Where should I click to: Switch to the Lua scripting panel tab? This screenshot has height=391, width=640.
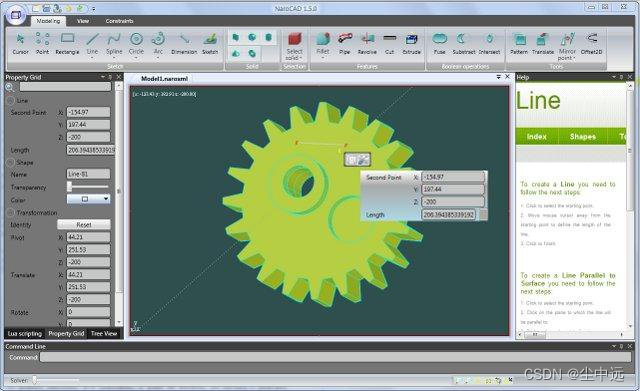coord(25,333)
